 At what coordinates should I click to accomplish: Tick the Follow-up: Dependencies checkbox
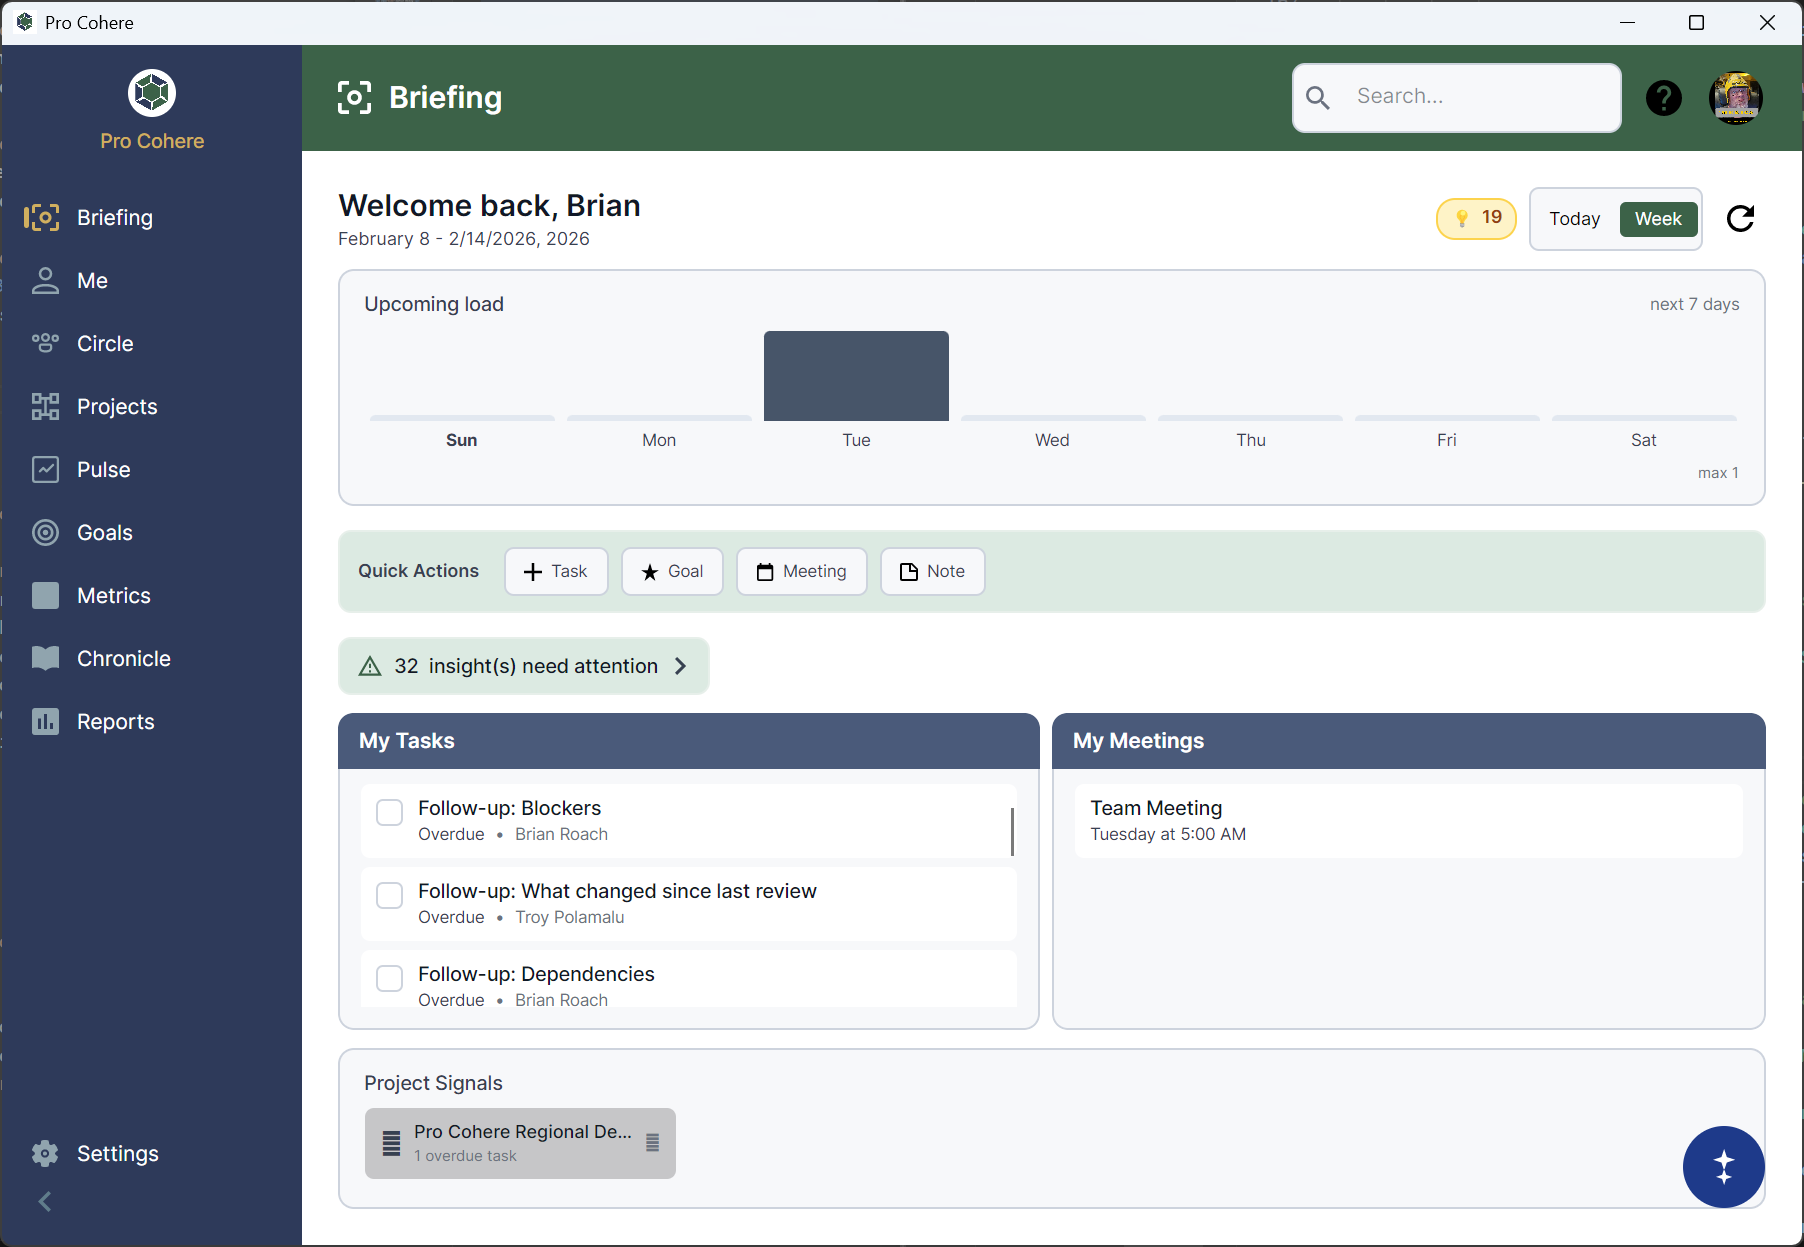(x=389, y=978)
